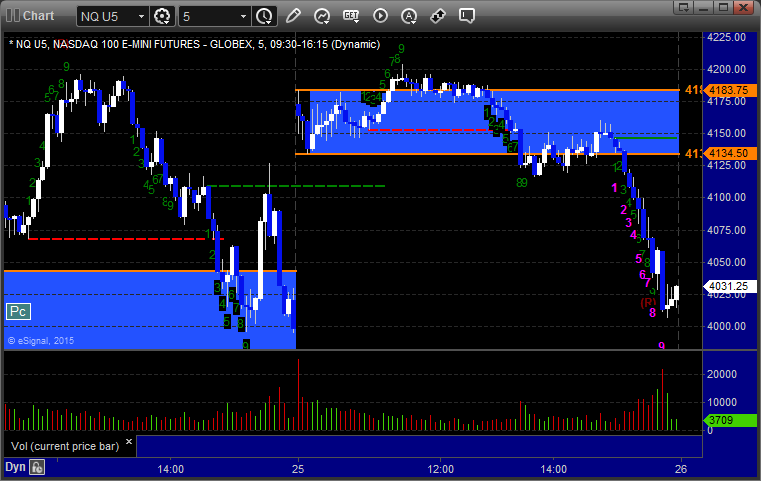This screenshot has width=761, height=481.
Task: Click the 20000 volume axis label
Action: (722, 374)
